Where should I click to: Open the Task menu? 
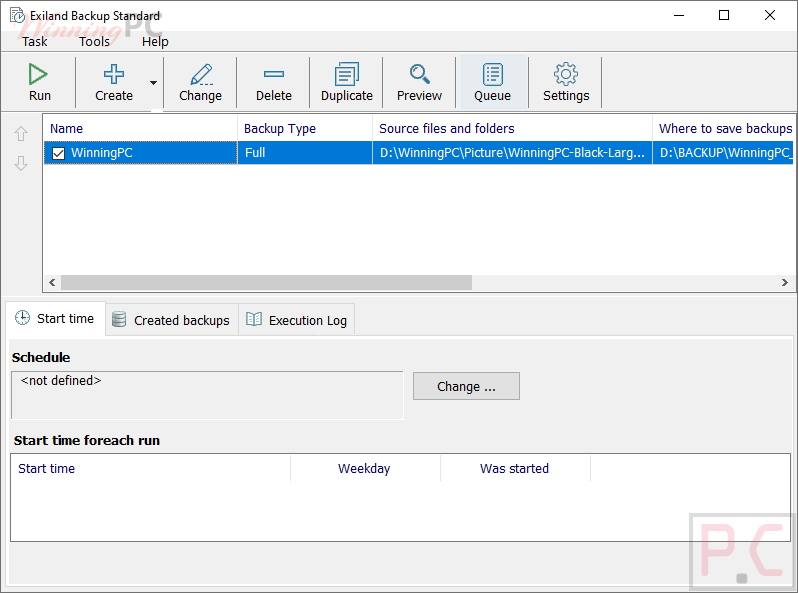click(x=35, y=42)
